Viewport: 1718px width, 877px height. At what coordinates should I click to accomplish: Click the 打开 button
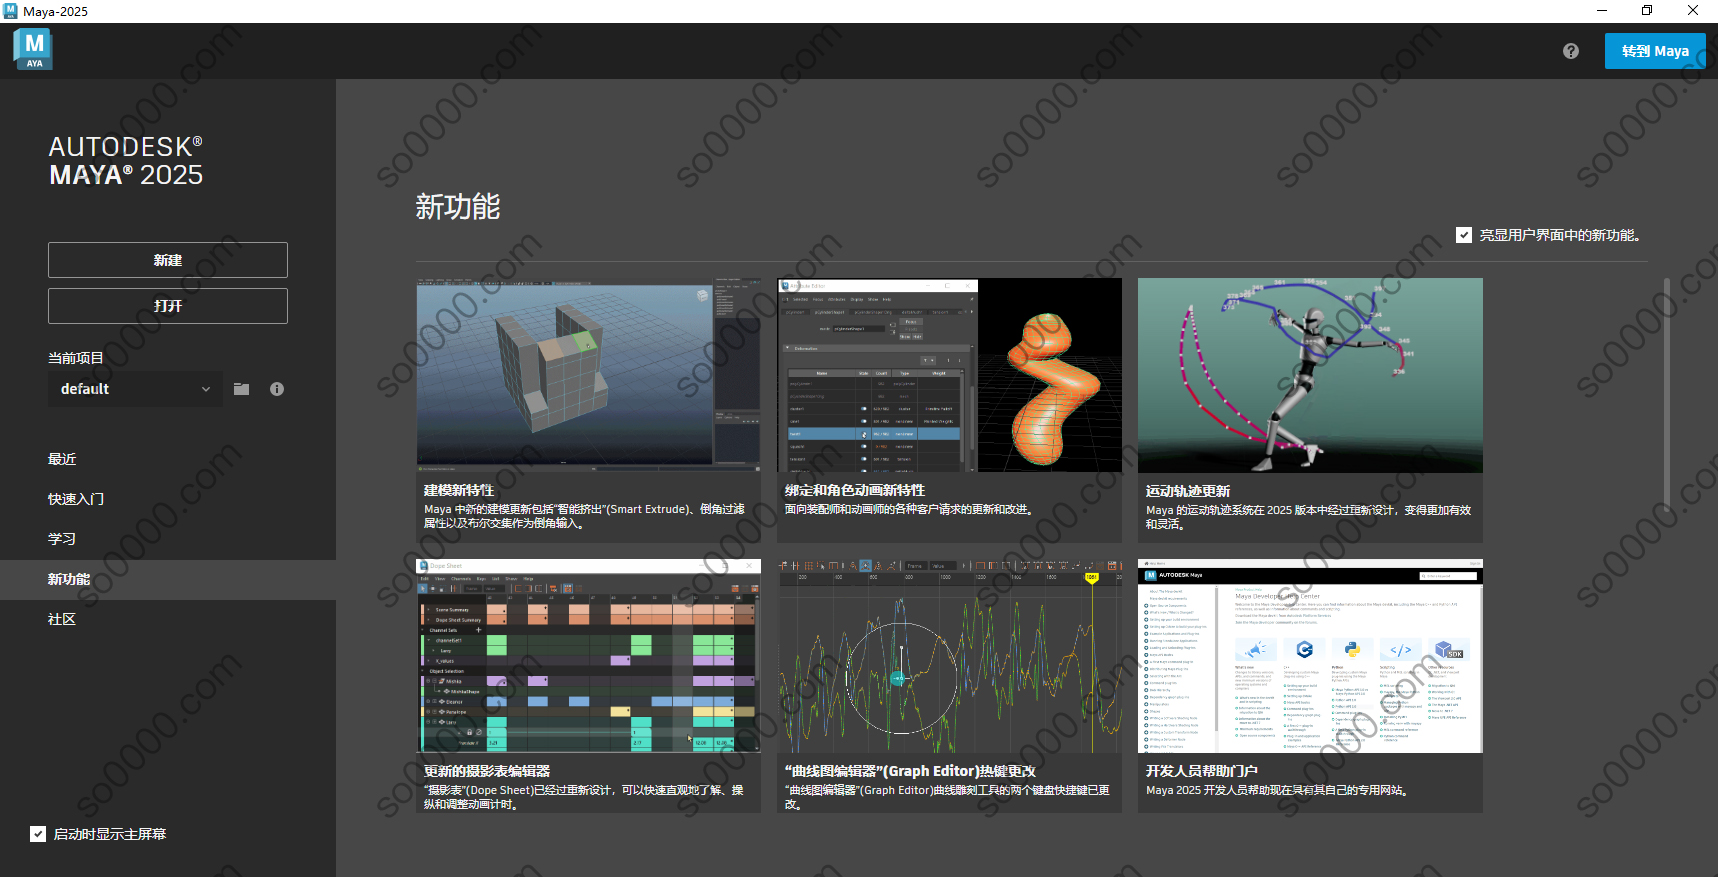point(168,306)
